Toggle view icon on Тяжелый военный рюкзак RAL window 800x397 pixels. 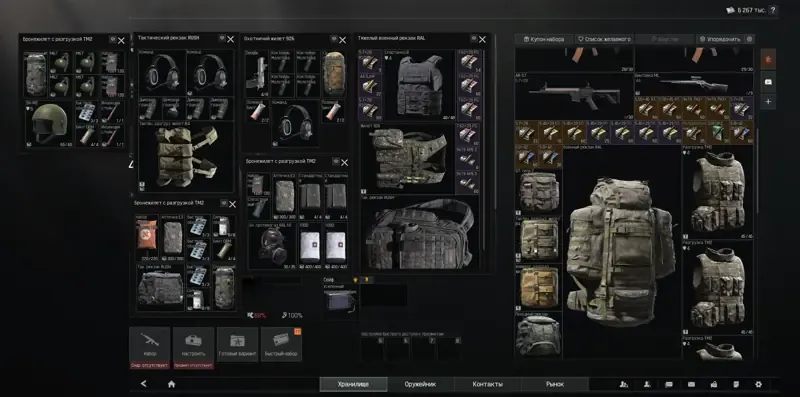[x=473, y=38]
